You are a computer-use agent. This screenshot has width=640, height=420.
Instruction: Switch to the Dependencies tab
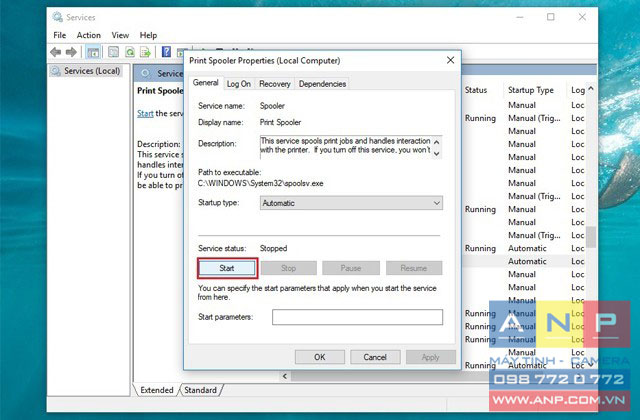click(322, 84)
